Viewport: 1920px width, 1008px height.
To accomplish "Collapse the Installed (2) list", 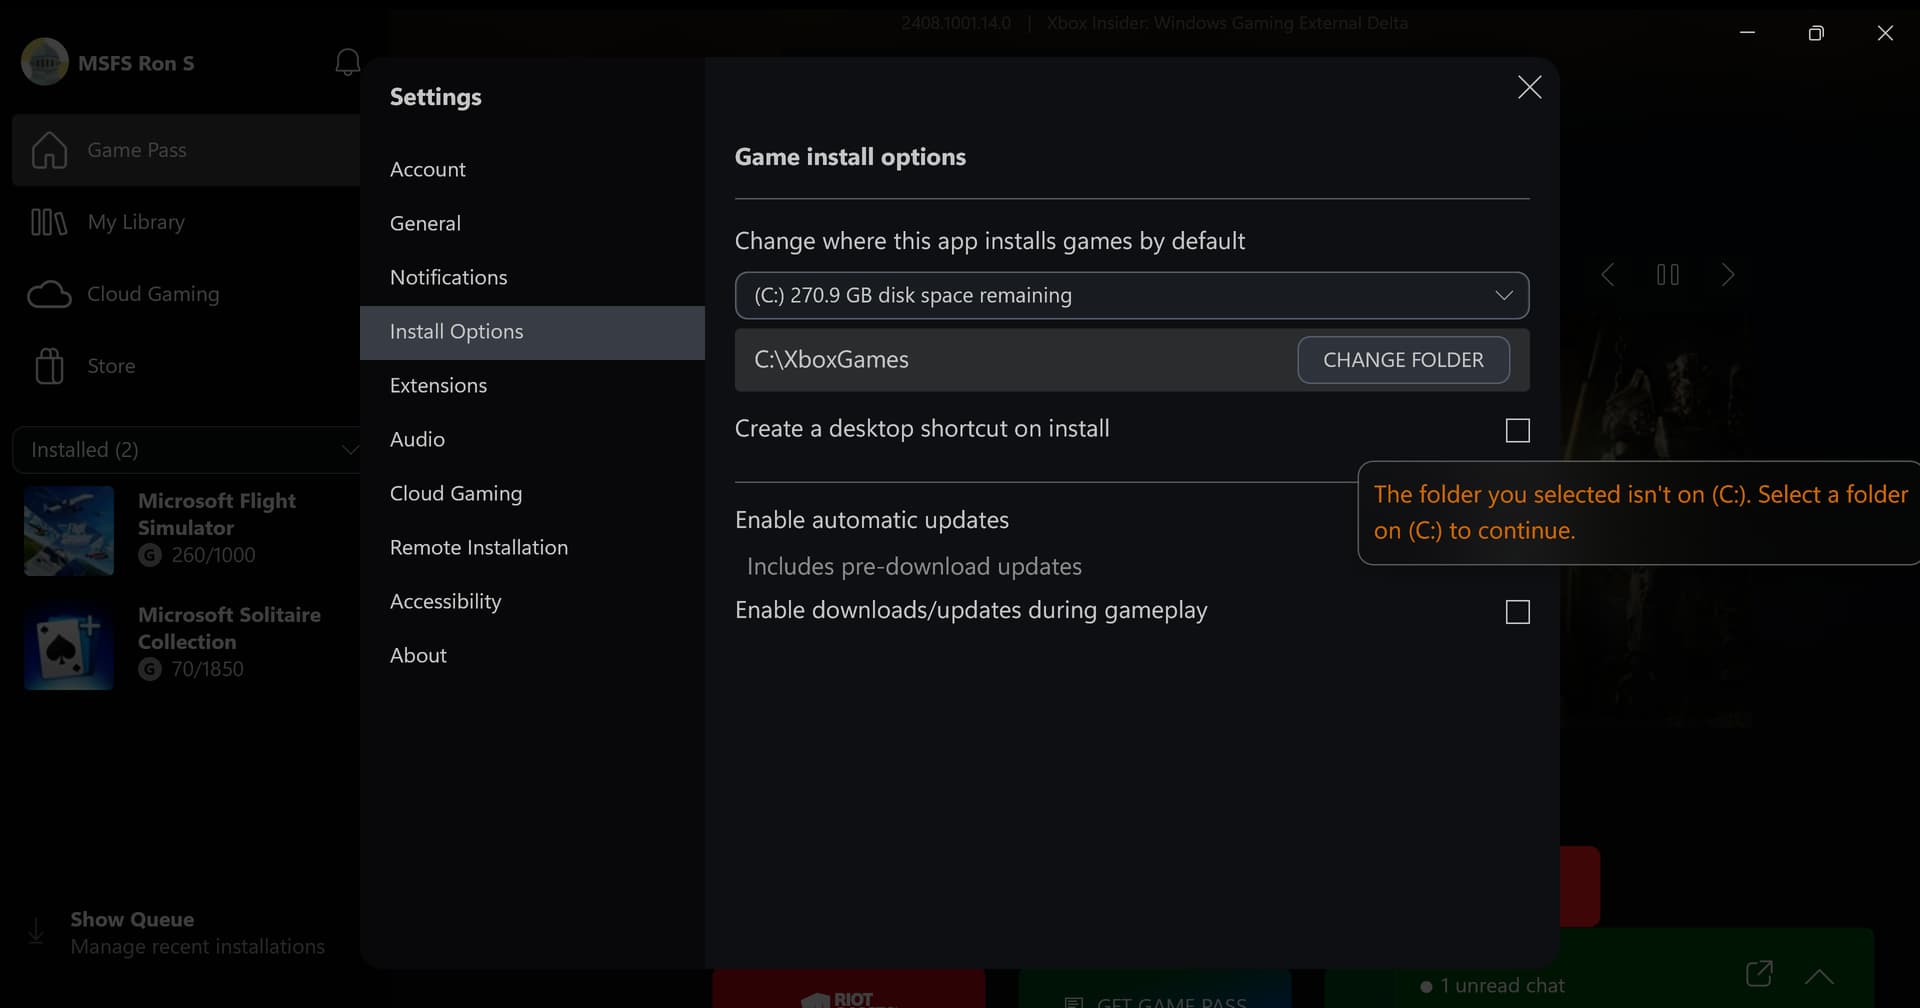I will coord(349,450).
